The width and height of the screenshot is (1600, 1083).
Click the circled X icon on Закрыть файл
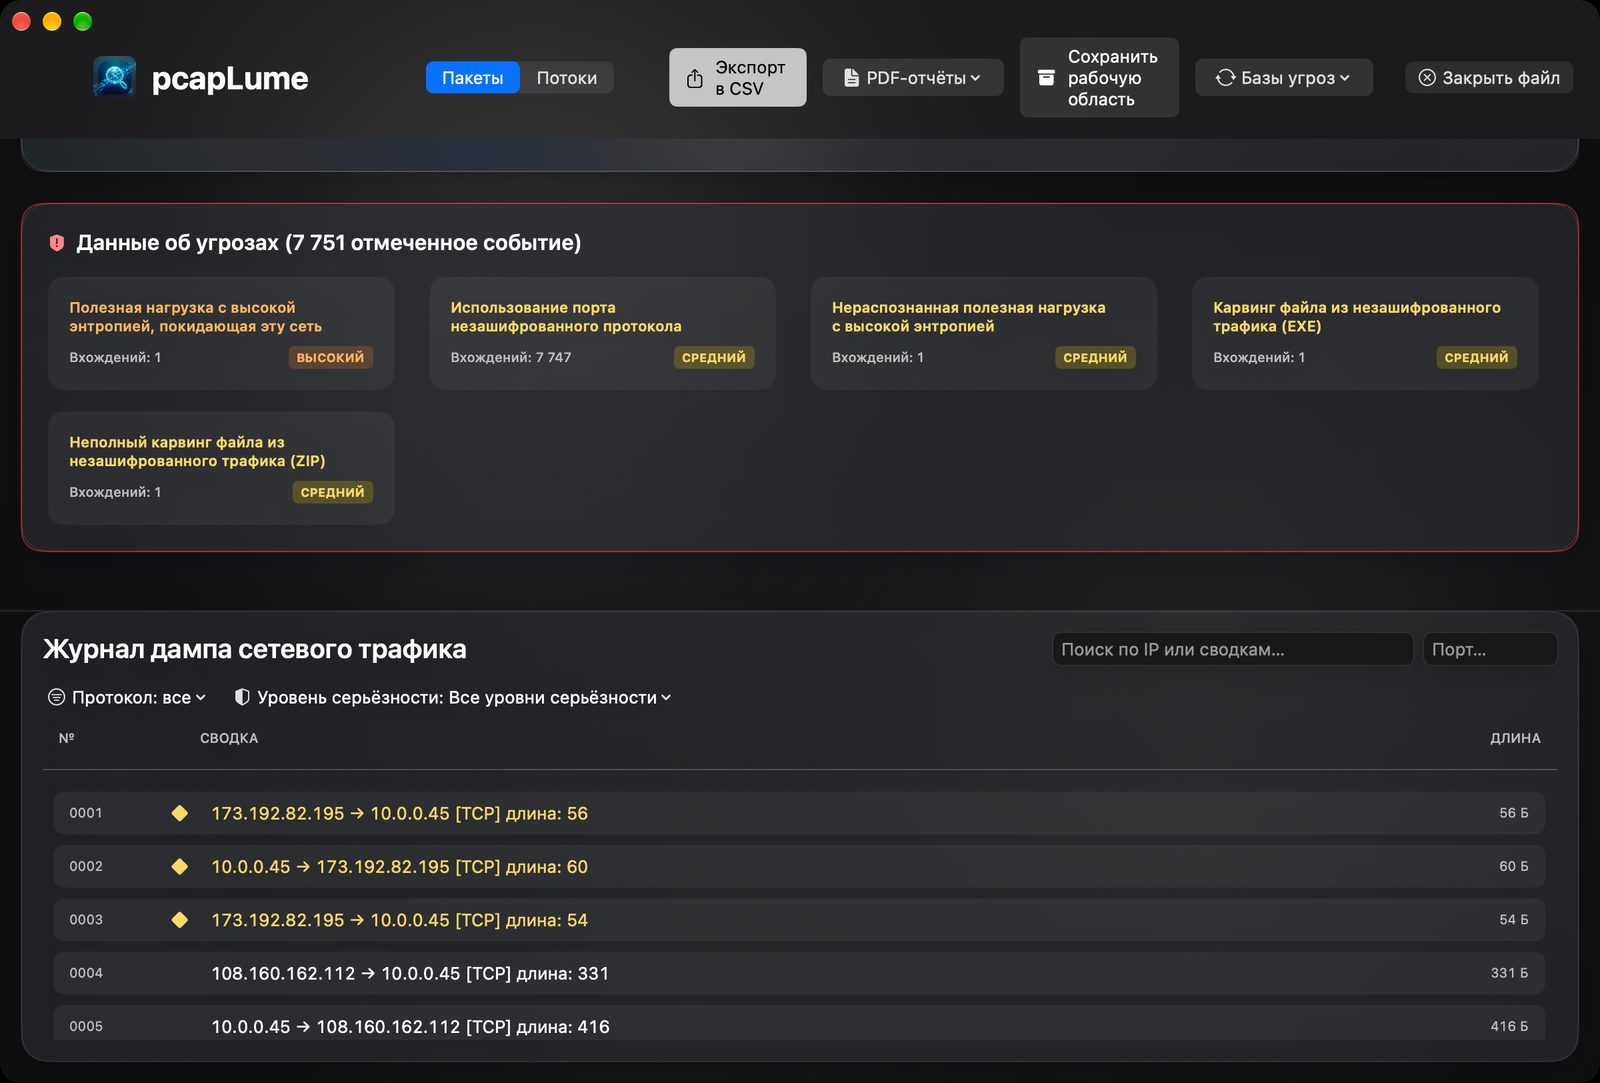[x=1427, y=78]
